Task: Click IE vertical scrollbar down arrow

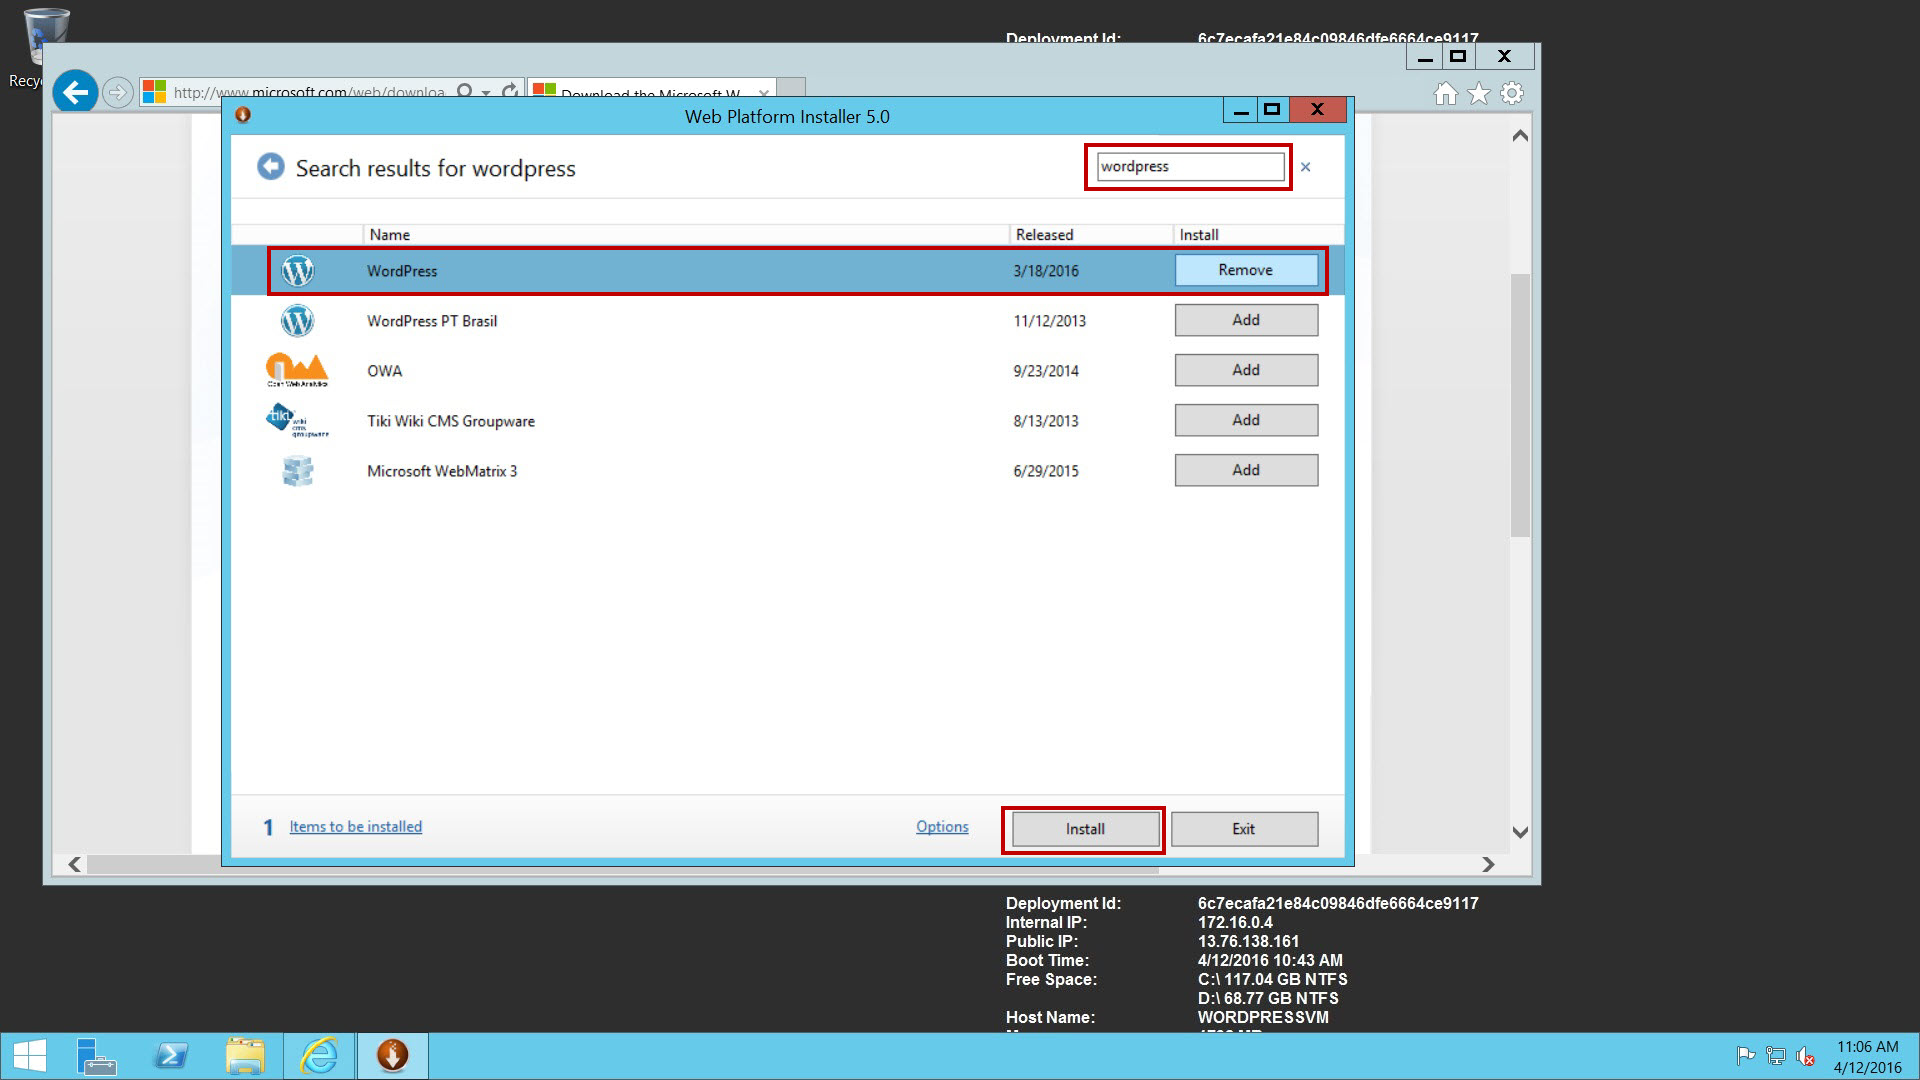Action: click(x=1520, y=832)
